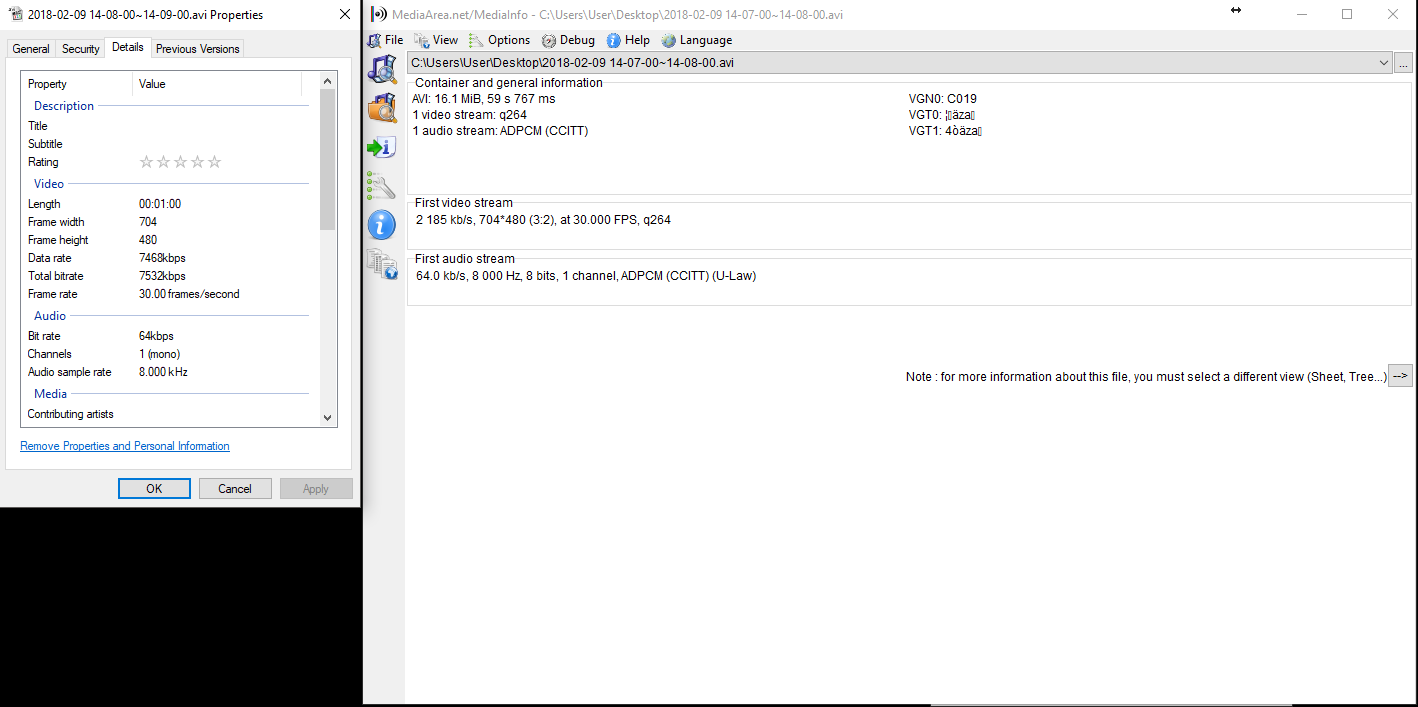Click the Video section header

tap(49, 184)
